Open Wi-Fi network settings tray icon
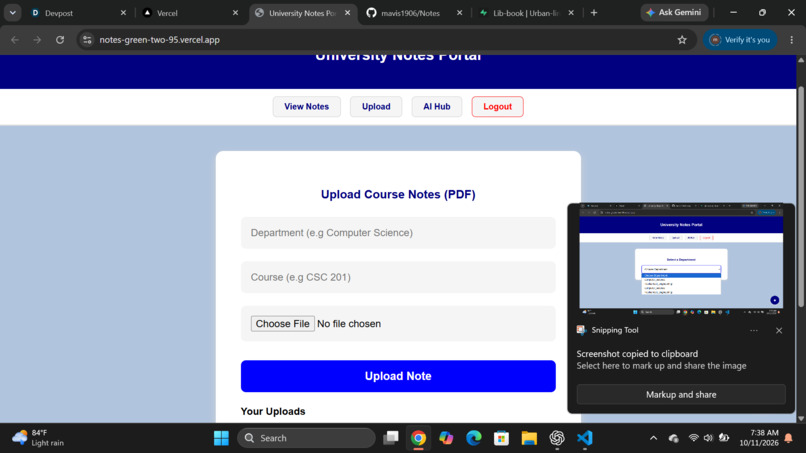 click(x=693, y=438)
